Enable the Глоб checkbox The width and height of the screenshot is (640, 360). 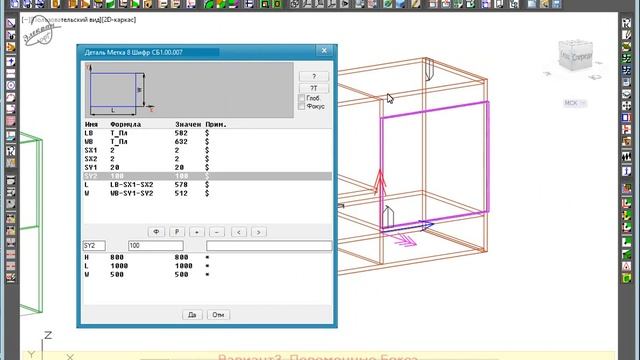pos(301,98)
